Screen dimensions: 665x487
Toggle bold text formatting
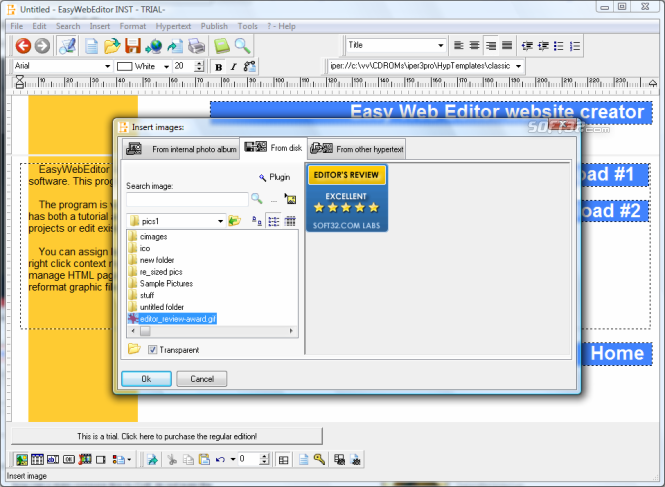click(218, 67)
